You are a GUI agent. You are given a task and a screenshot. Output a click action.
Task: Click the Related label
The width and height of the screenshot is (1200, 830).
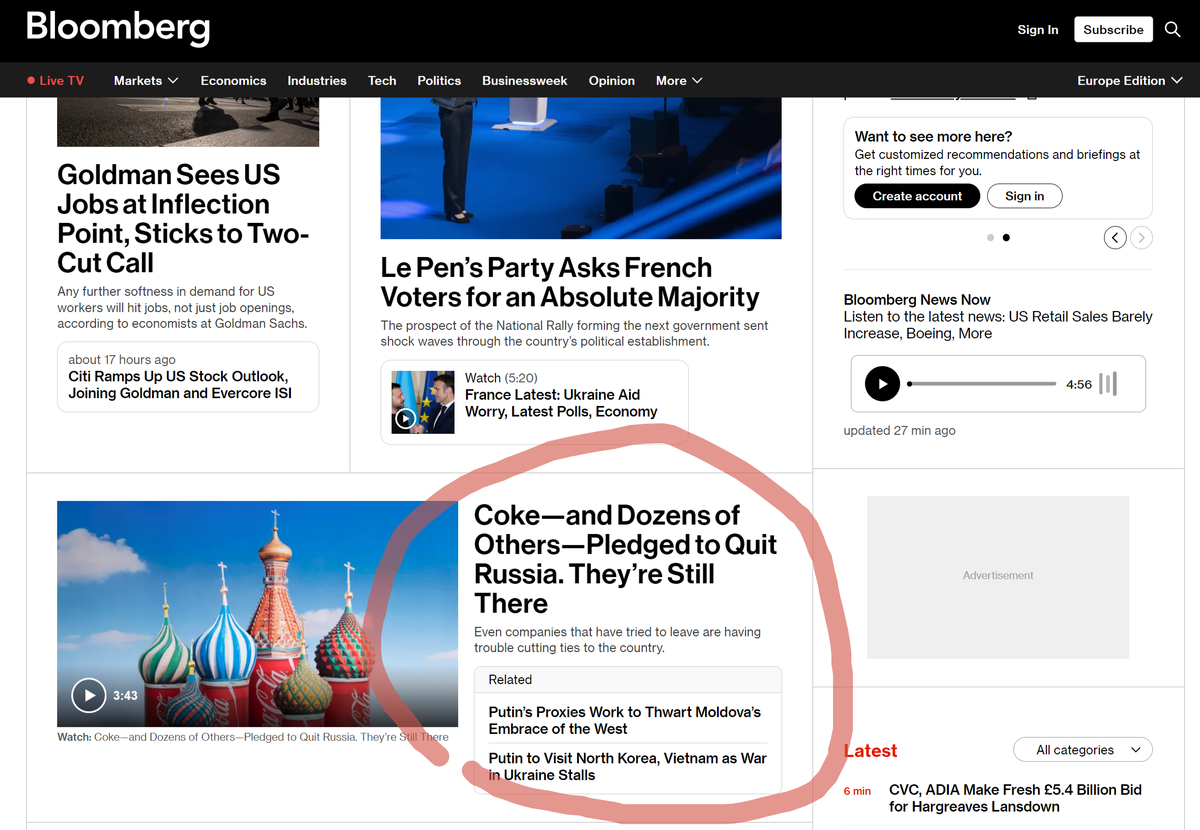pyautogui.click(x=510, y=680)
